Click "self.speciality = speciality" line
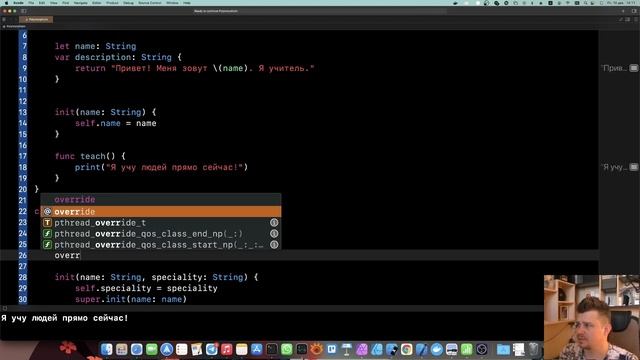The image size is (640, 360). (x=146, y=288)
